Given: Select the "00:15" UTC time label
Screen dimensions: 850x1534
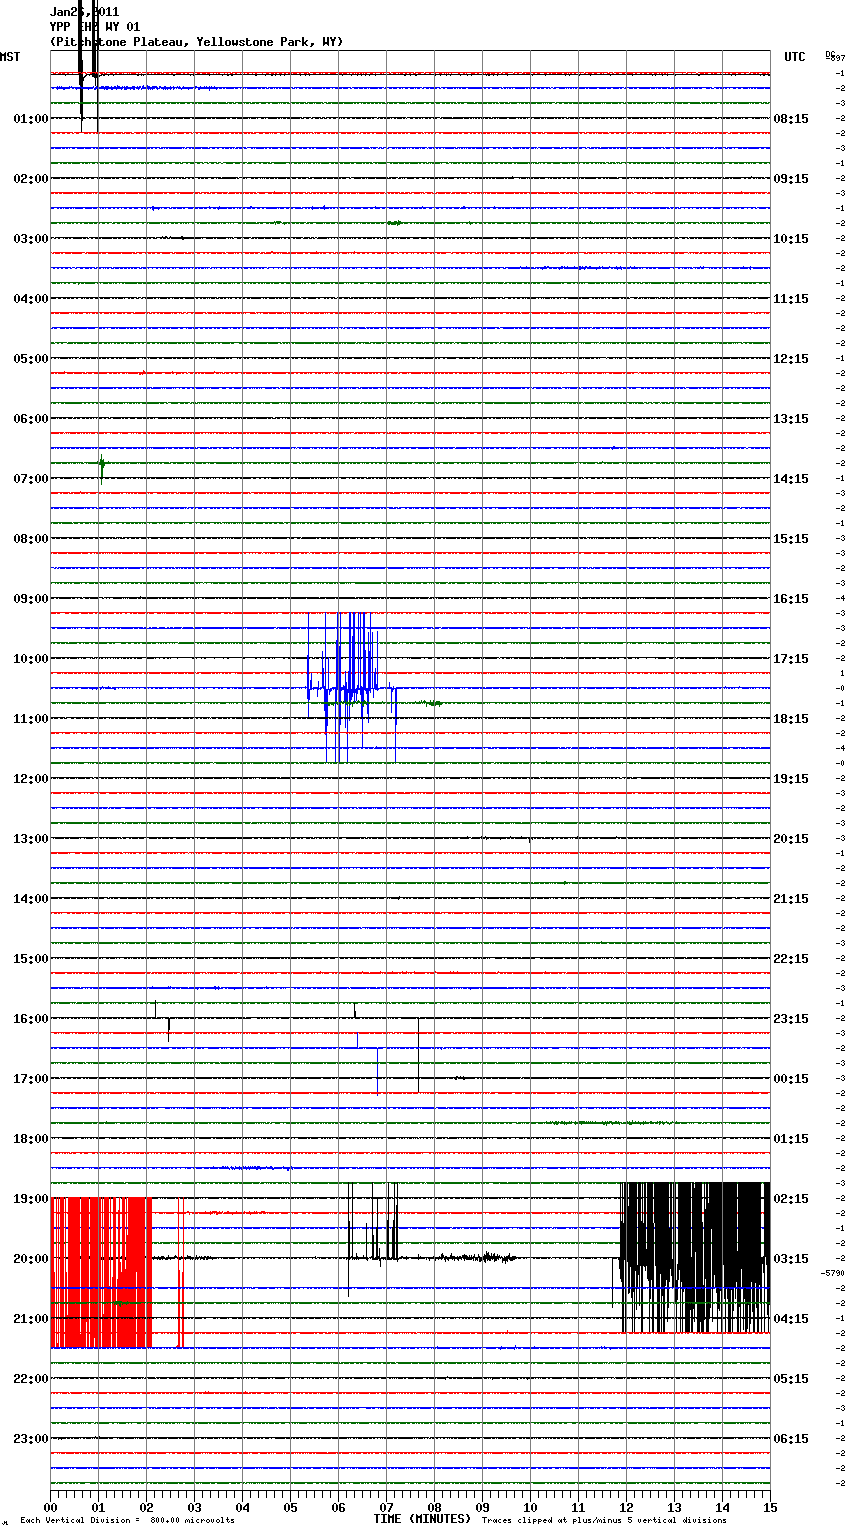Looking at the screenshot, I should coord(791,1079).
